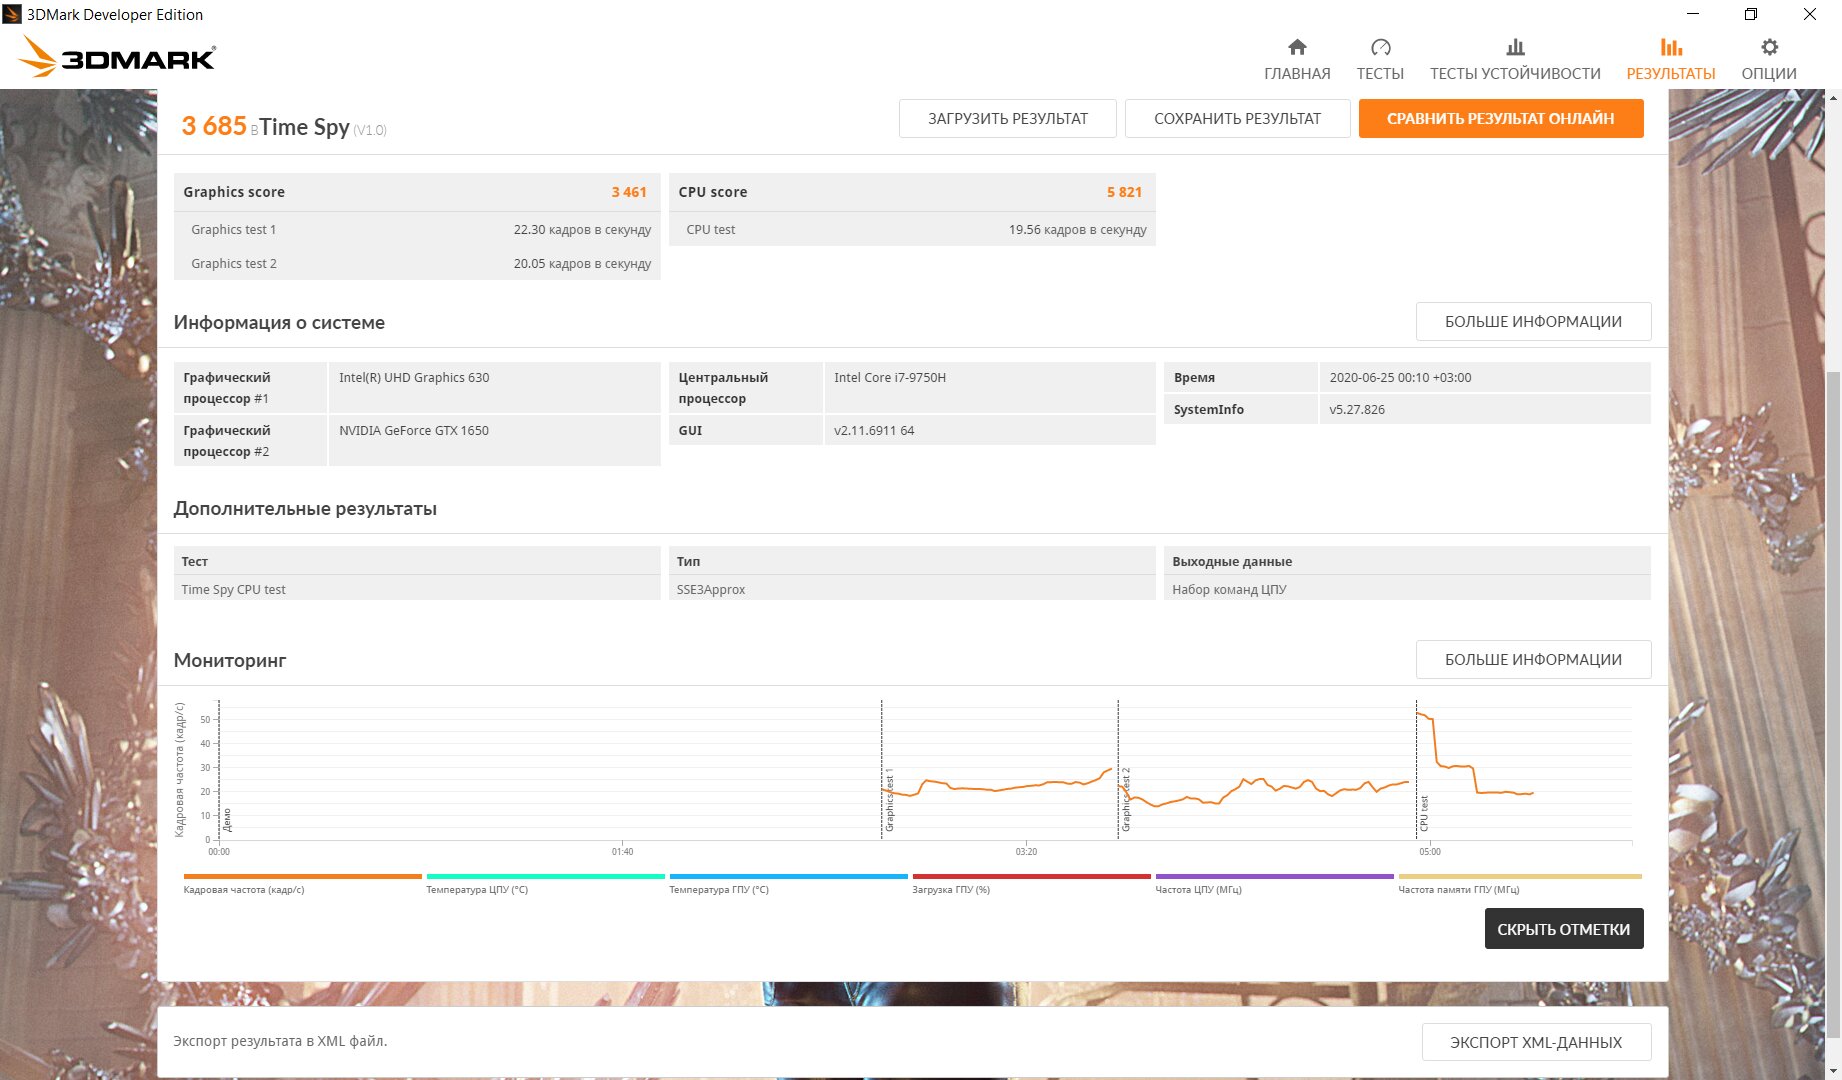Click the overall score 3 685
The image size is (1842, 1080).
point(214,126)
